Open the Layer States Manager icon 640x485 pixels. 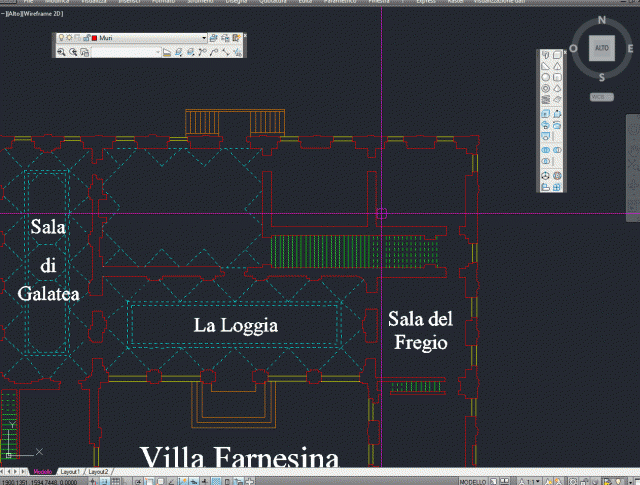click(236, 38)
